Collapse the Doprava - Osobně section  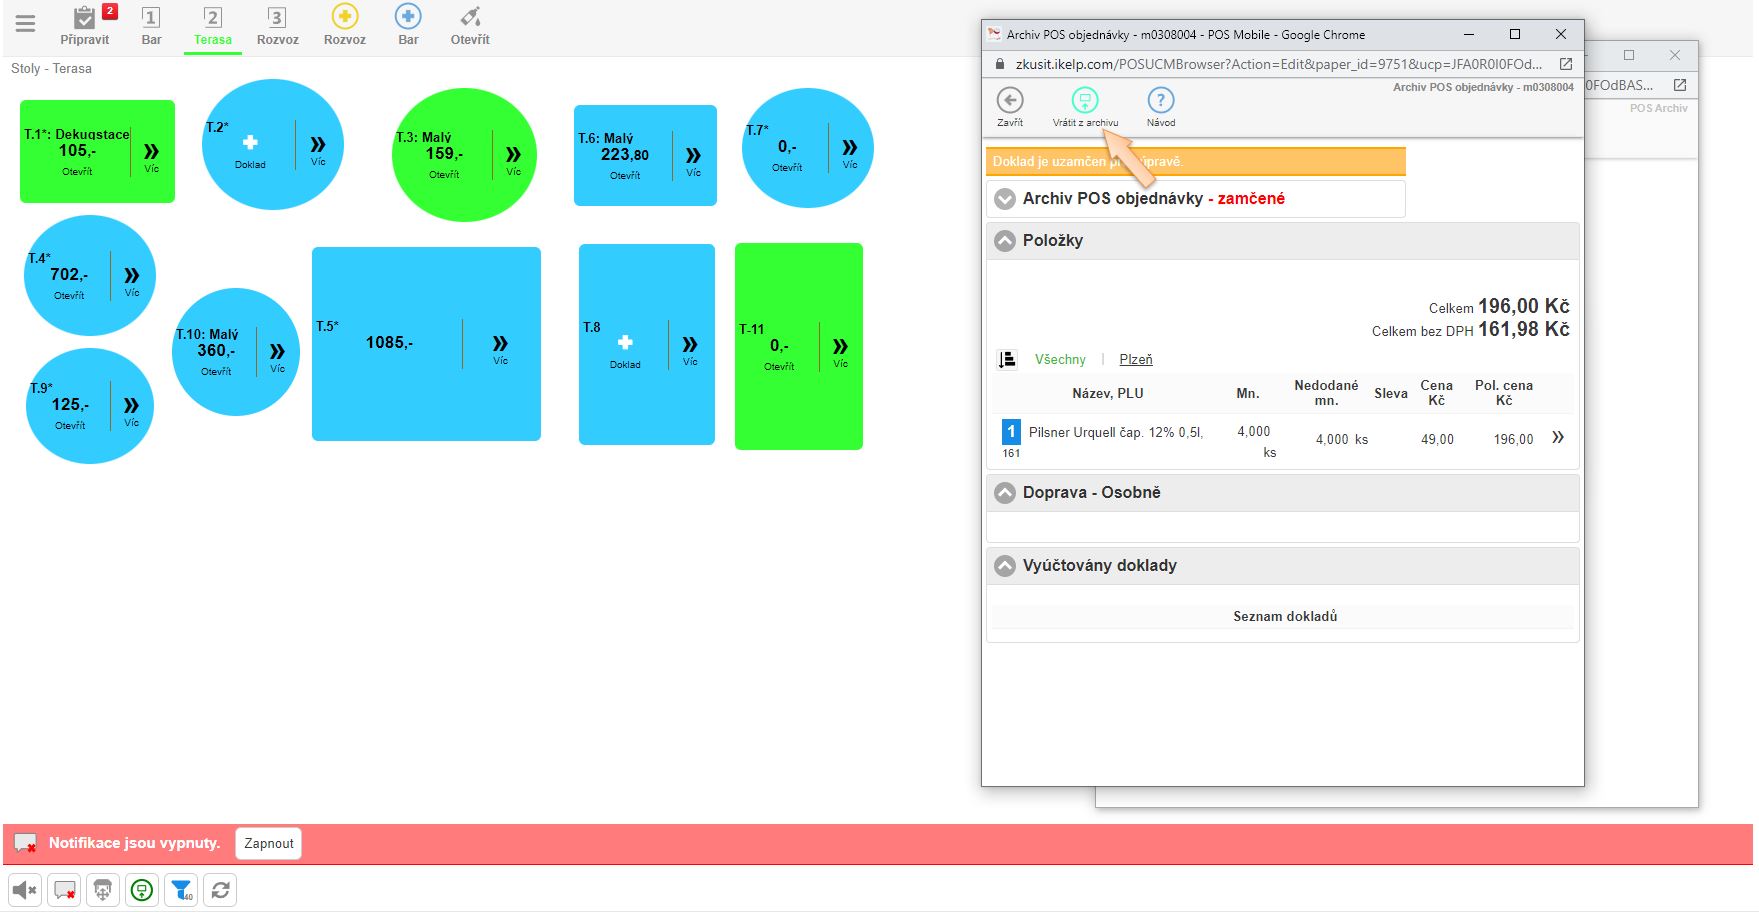tap(1005, 493)
